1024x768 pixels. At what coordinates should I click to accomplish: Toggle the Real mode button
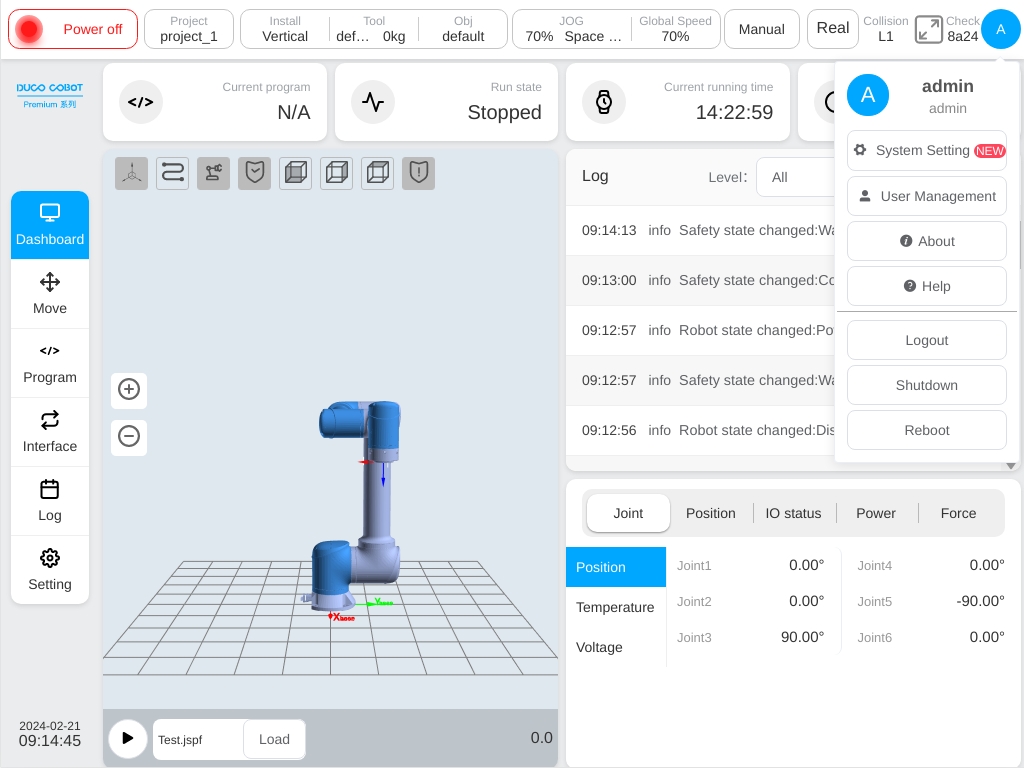[x=833, y=29]
